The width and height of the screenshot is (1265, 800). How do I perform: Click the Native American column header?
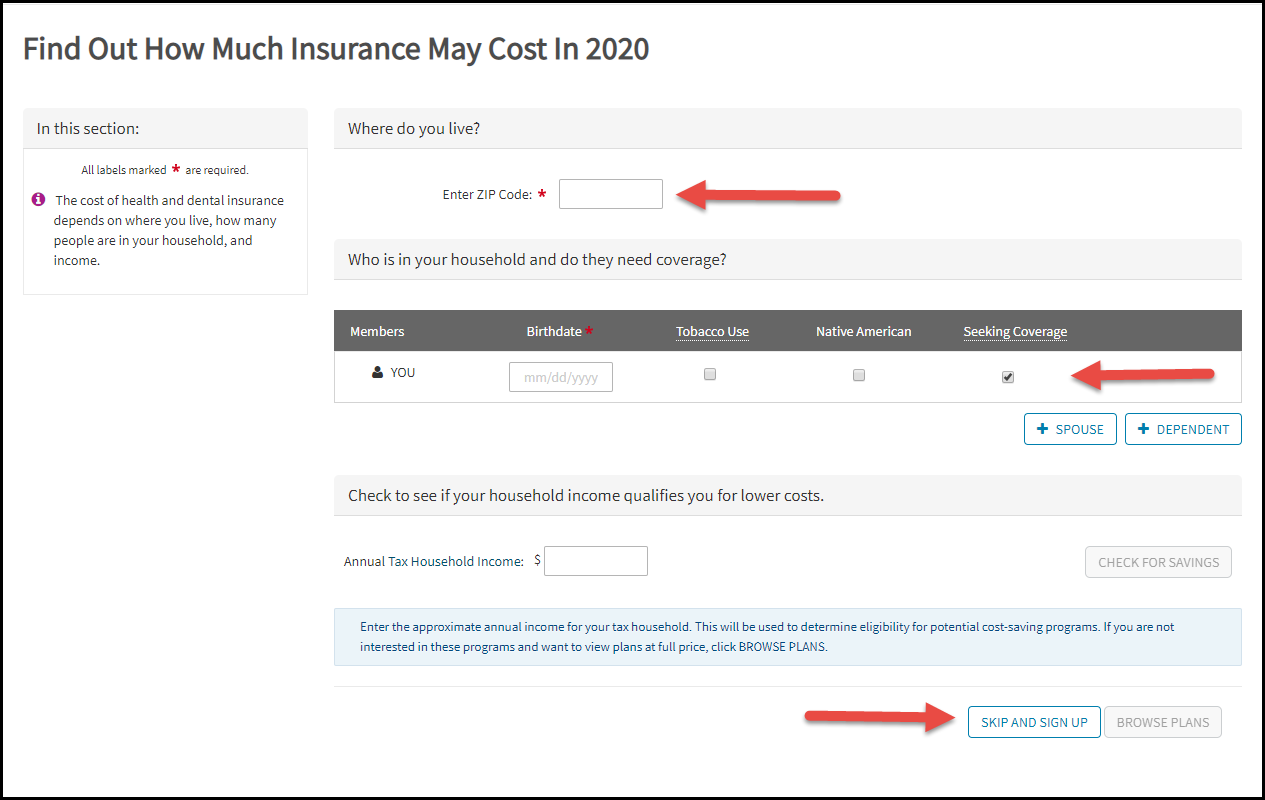864,331
